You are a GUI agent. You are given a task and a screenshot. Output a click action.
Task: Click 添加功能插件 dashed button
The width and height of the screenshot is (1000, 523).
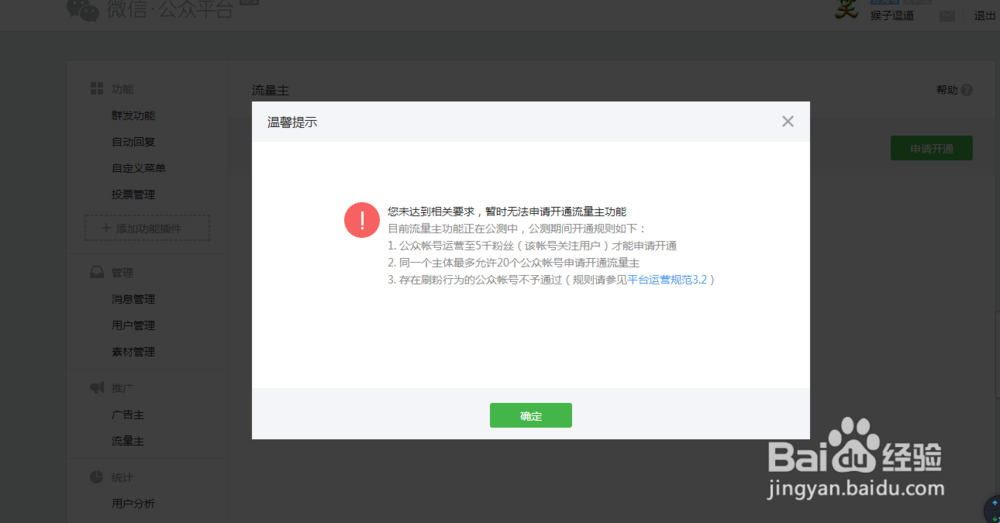(x=147, y=228)
